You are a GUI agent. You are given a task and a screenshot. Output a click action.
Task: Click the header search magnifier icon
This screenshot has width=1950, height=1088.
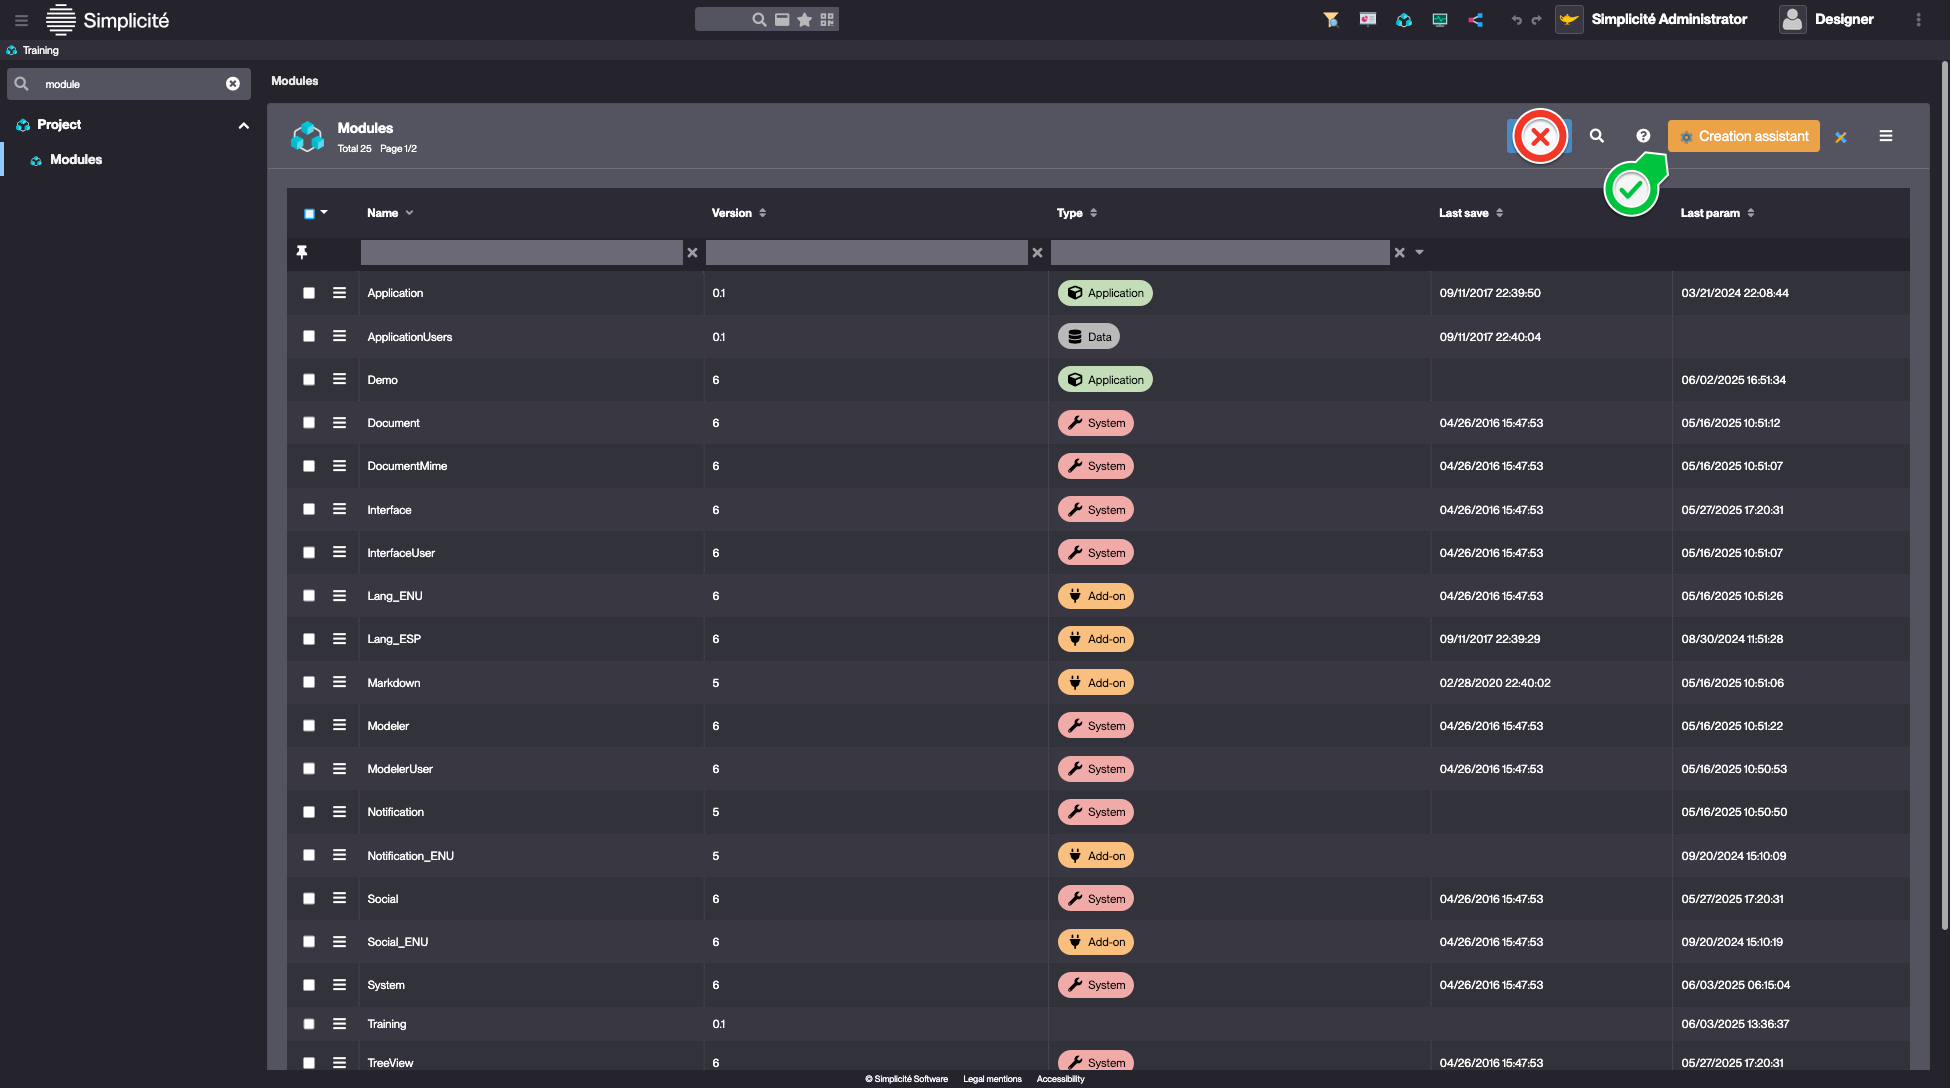pos(759,19)
